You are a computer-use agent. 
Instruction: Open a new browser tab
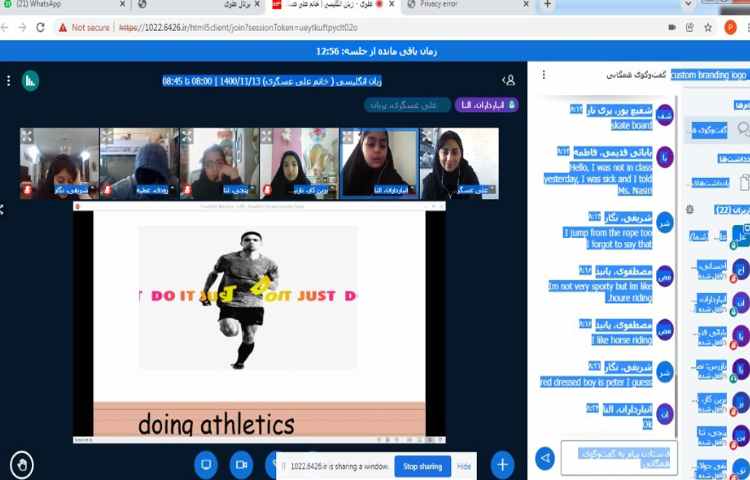(547, 5)
